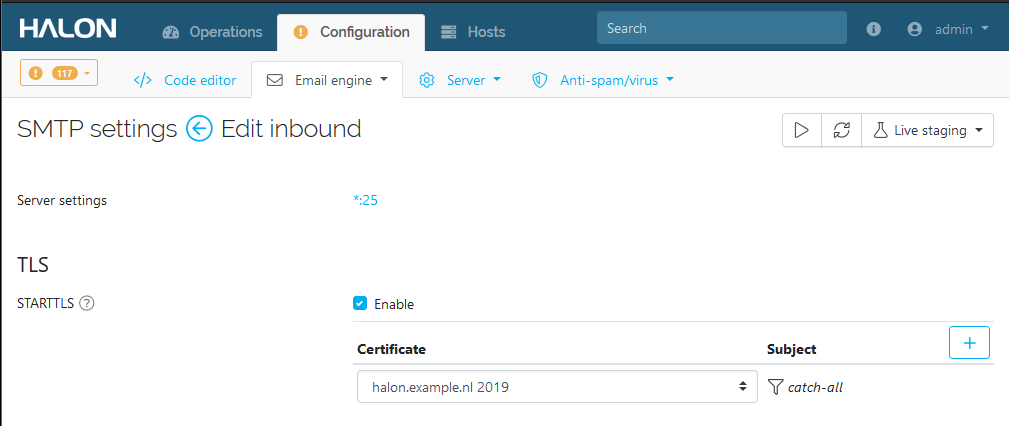Click the info circle icon in header

pyautogui.click(x=874, y=30)
